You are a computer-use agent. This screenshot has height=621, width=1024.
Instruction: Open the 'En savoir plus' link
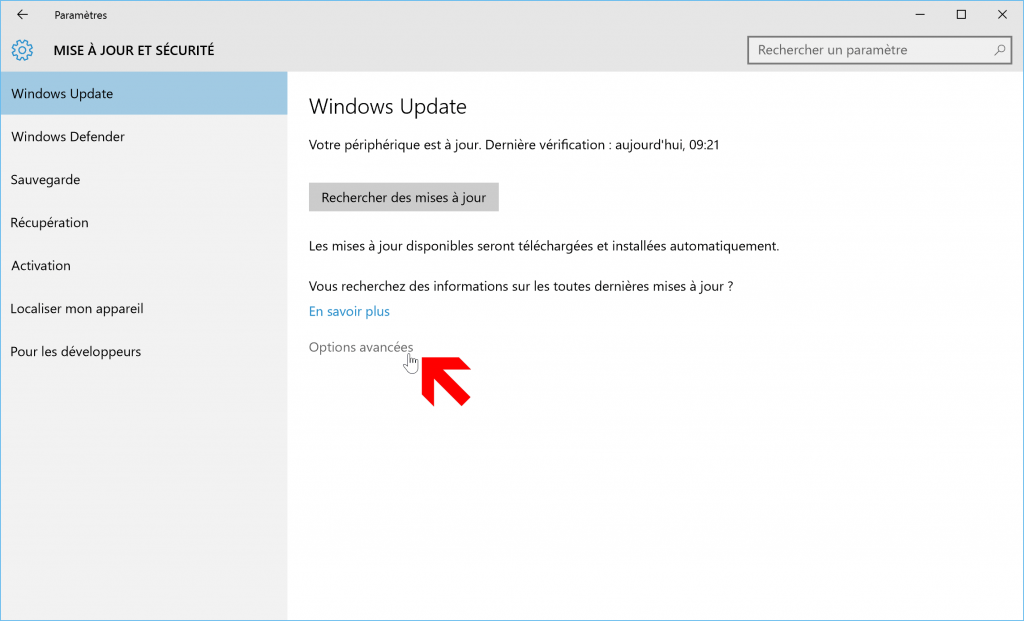(349, 311)
